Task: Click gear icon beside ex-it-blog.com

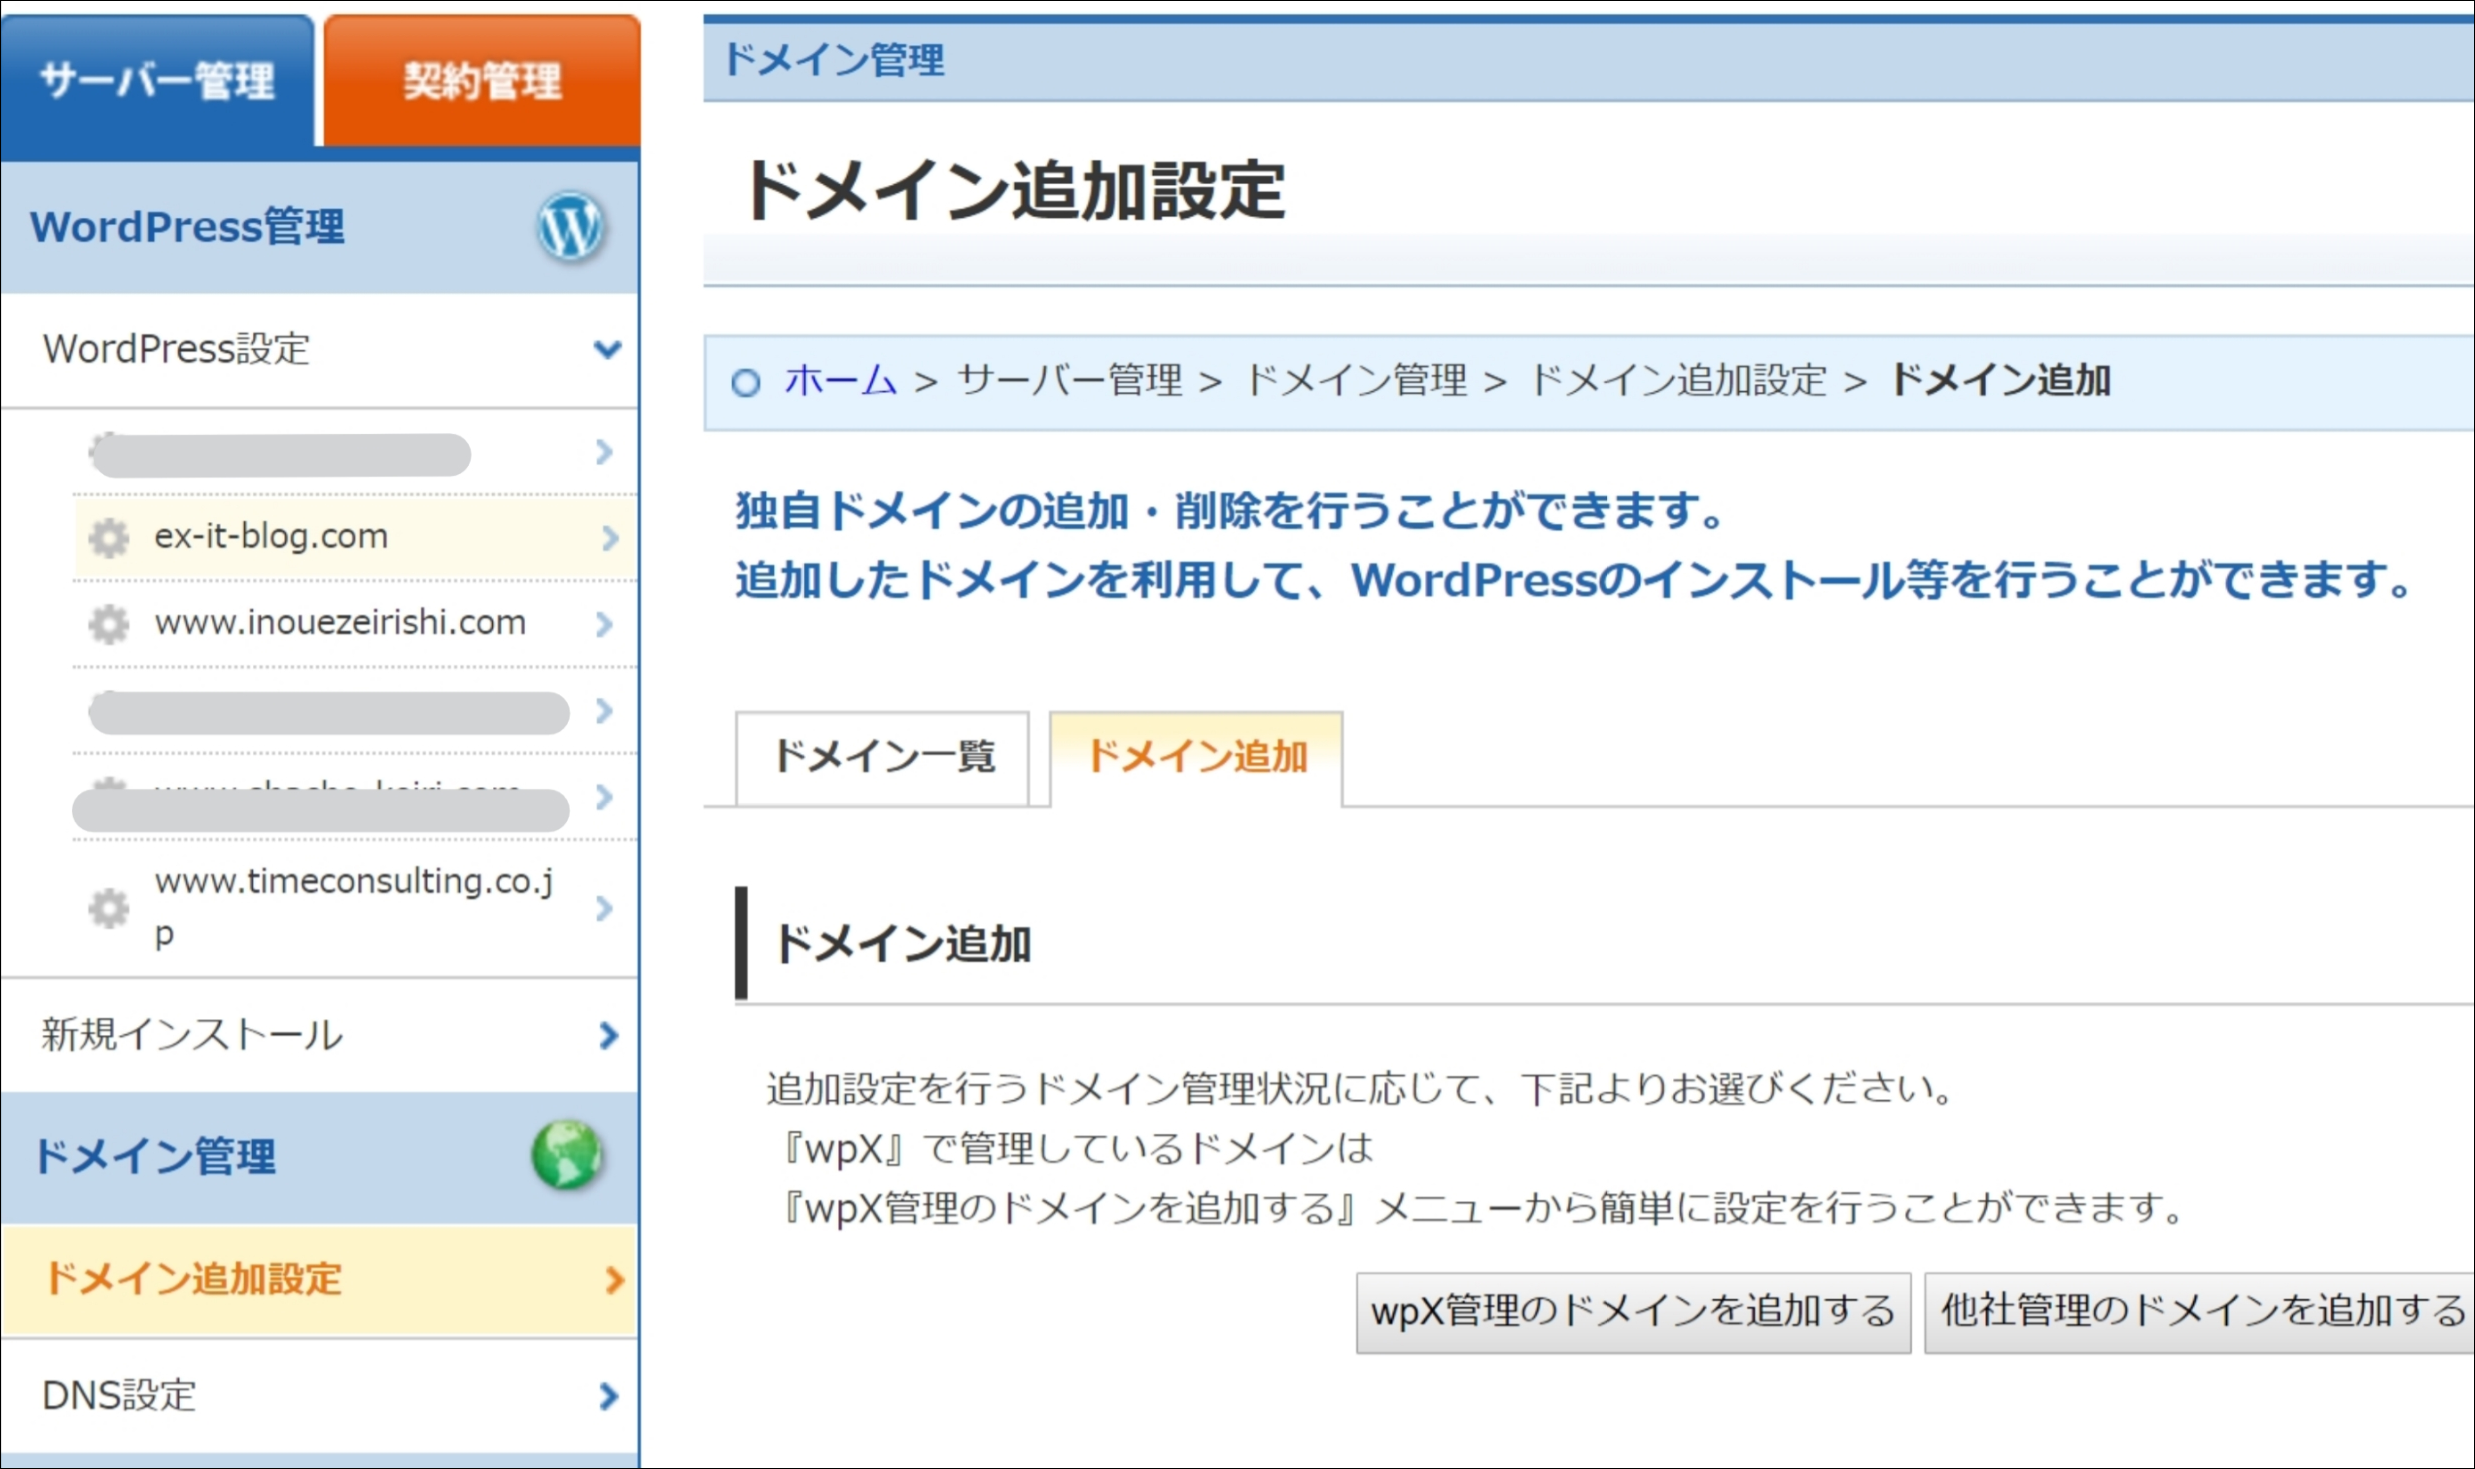Action: pos(109,537)
